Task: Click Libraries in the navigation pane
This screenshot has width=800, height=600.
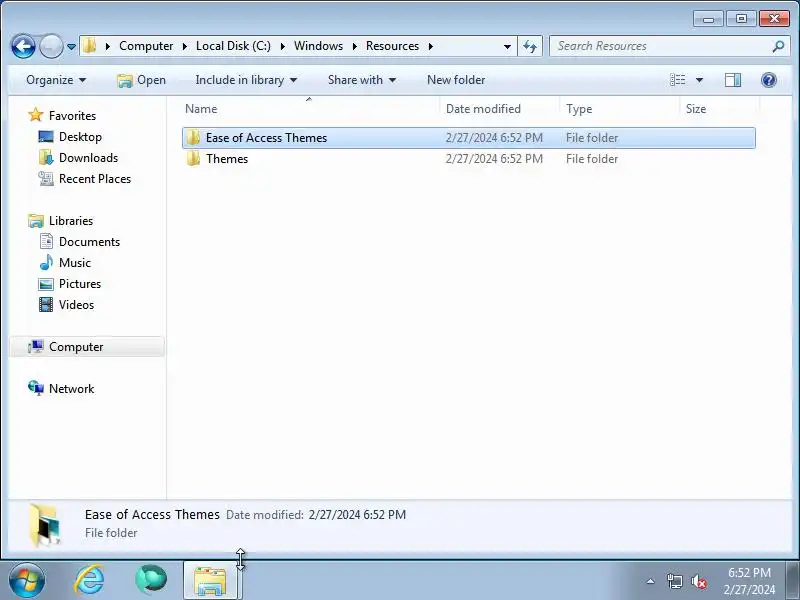Action: [x=71, y=221]
